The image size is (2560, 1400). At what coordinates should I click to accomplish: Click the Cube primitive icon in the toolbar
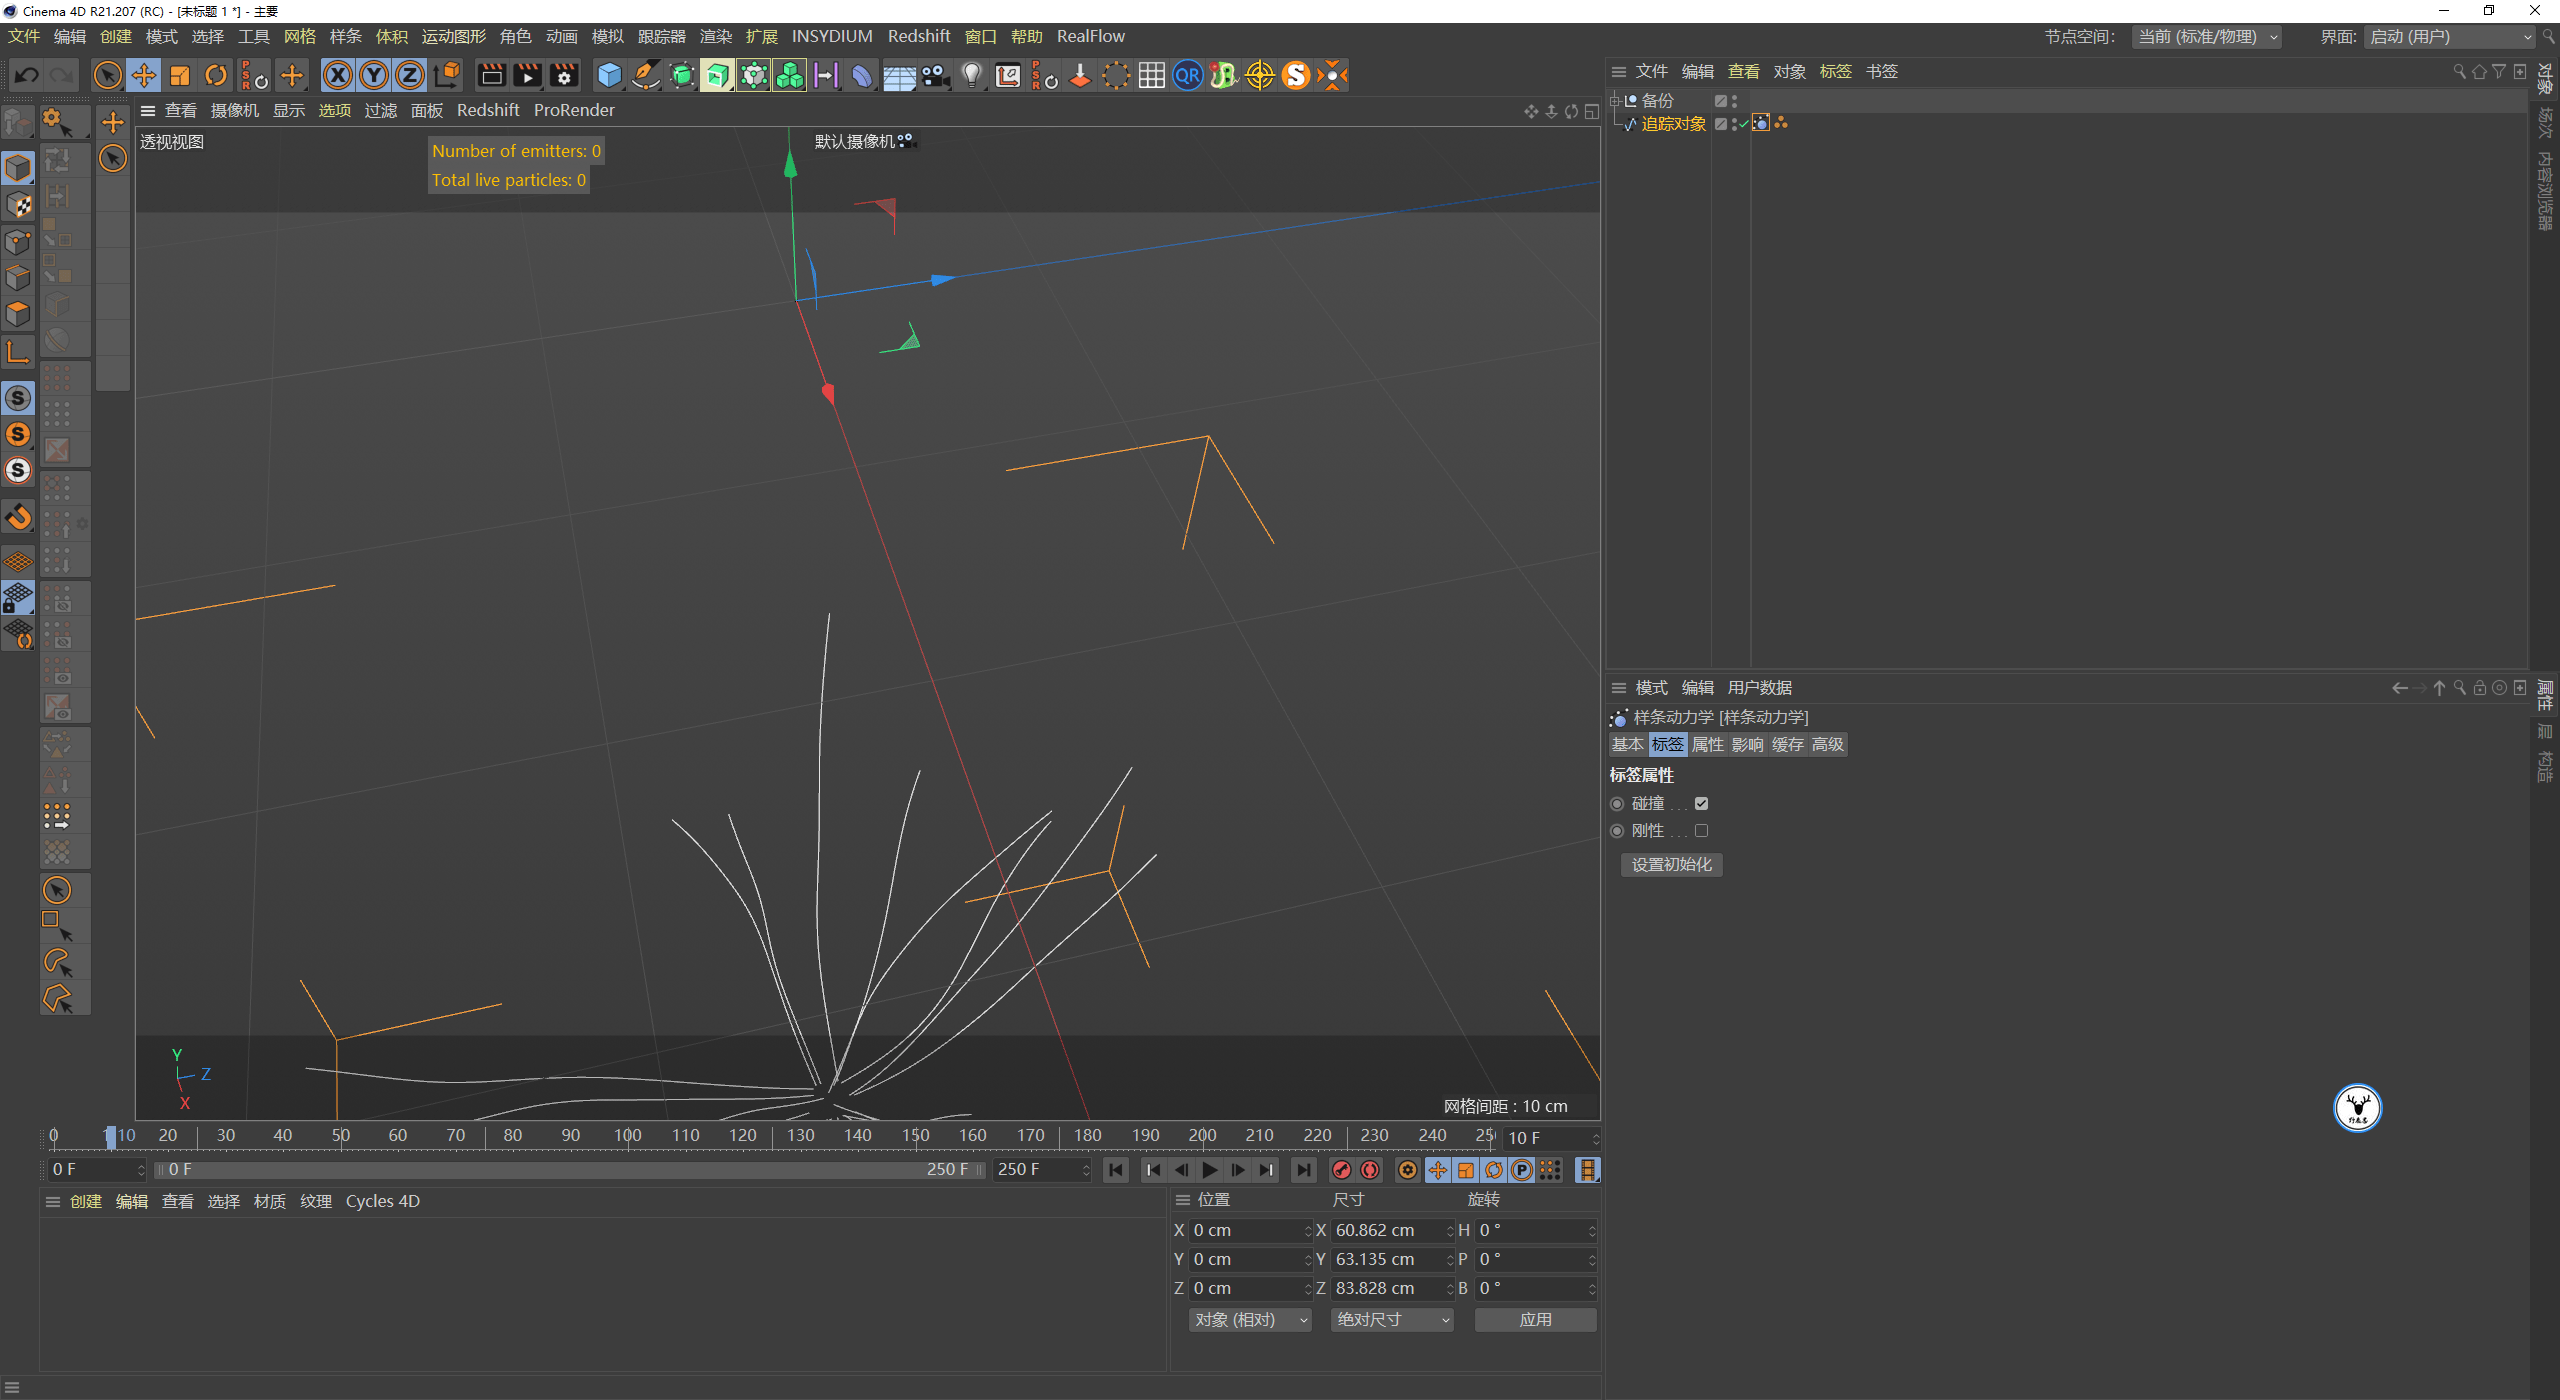click(609, 75)
